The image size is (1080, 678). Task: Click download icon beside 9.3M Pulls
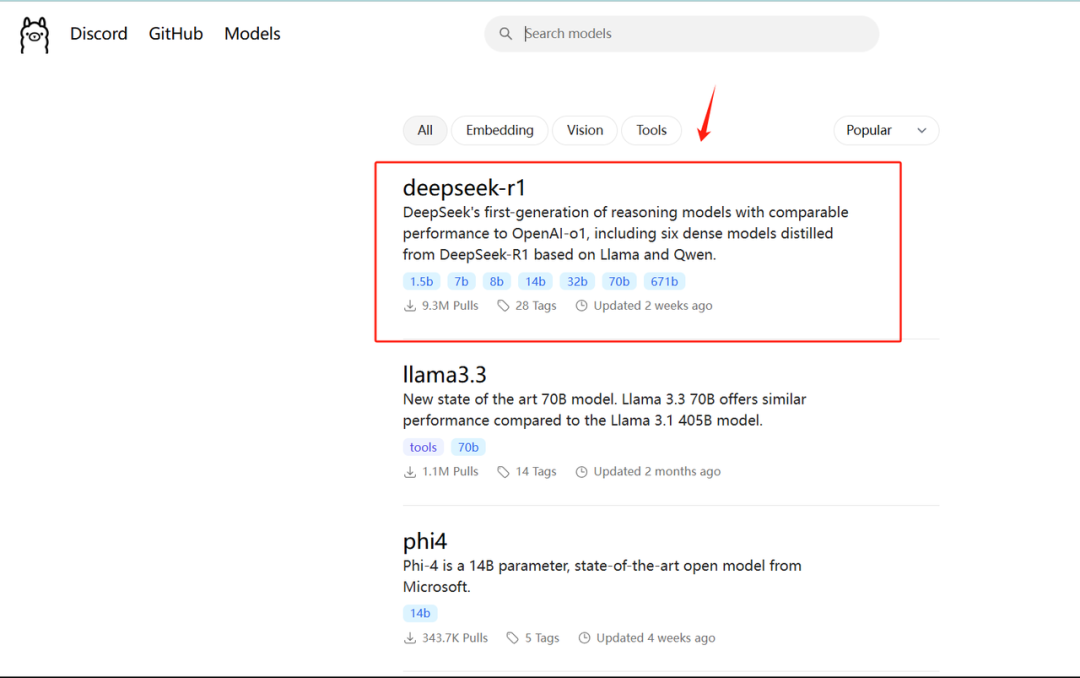(410, 305)
